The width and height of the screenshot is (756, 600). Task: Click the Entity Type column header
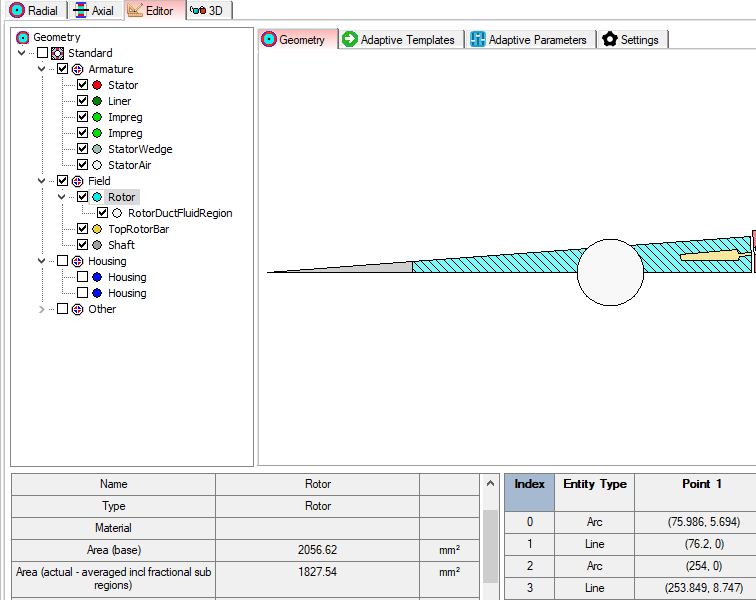(x=594, y=492)
